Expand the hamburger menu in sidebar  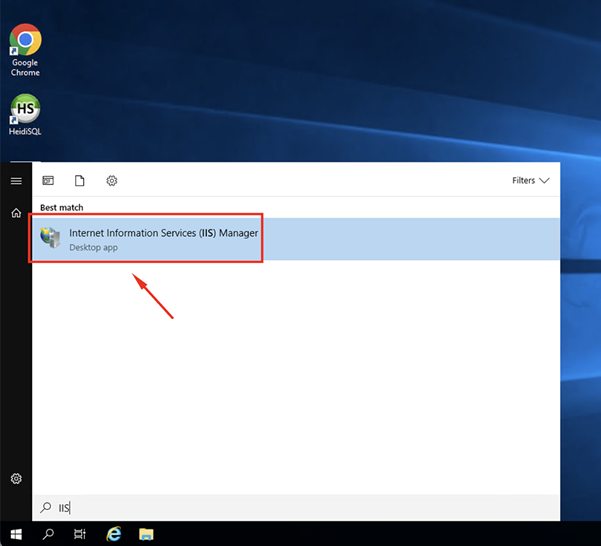[x=16, y=180]
